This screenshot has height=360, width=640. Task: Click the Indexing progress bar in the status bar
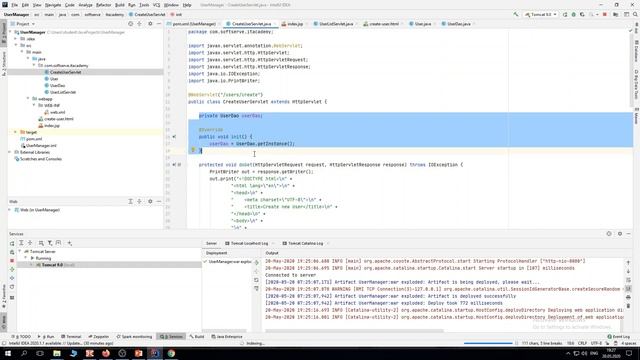(x=488, y=343)
